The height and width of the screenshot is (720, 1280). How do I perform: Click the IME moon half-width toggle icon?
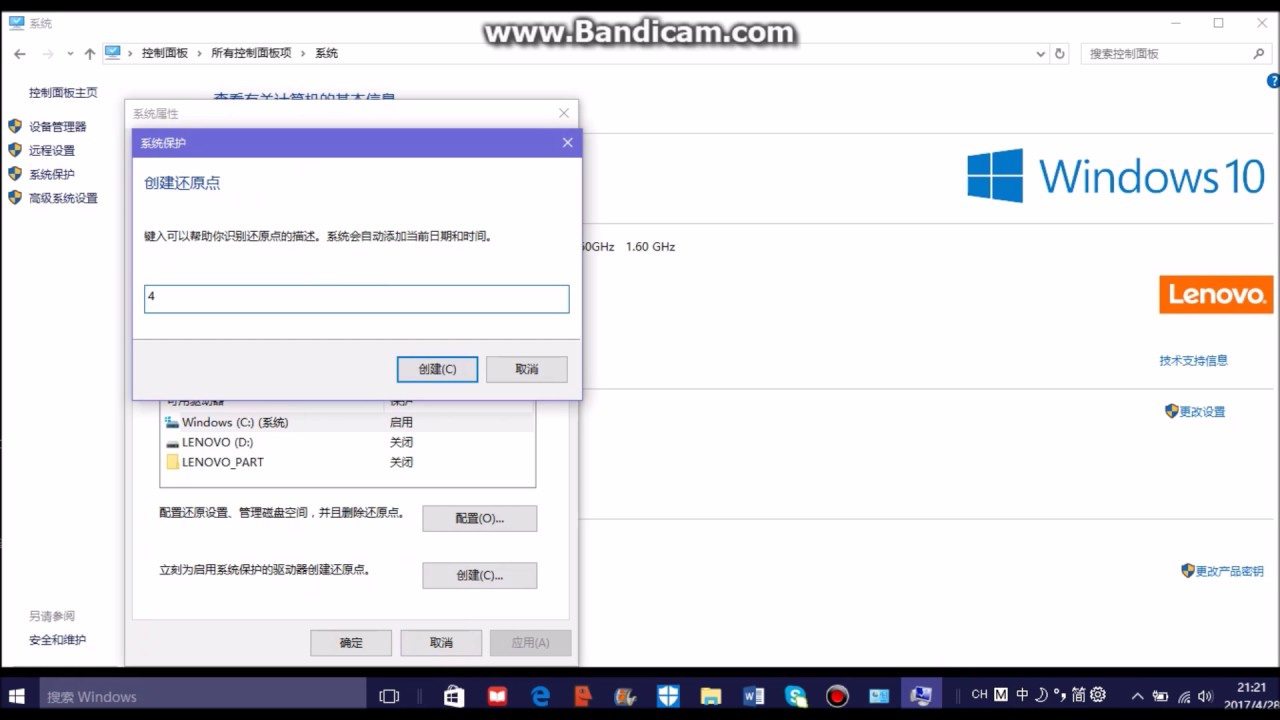pos(1041,695)
